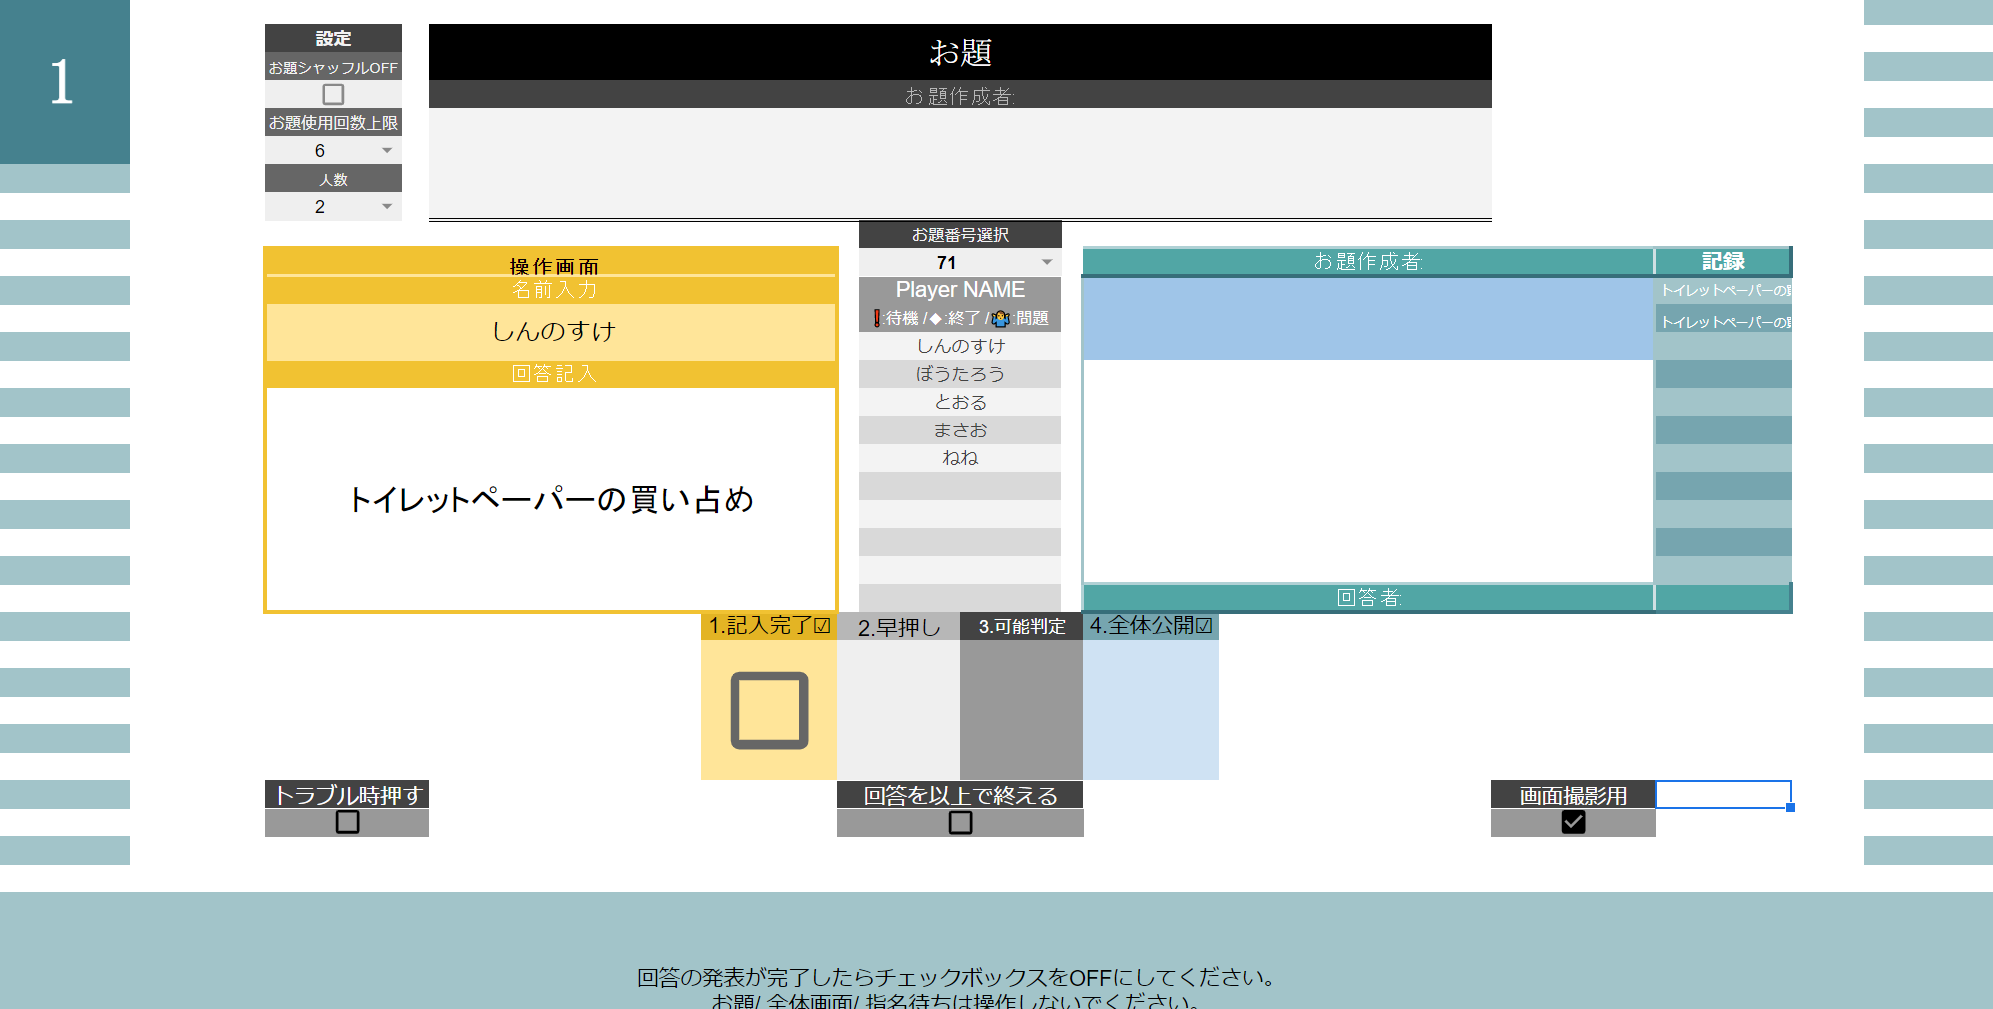Select player ぼうたろう in the list
Image resolution: width=1993 pixels, height=1009 pixels.
coord(959,374)
